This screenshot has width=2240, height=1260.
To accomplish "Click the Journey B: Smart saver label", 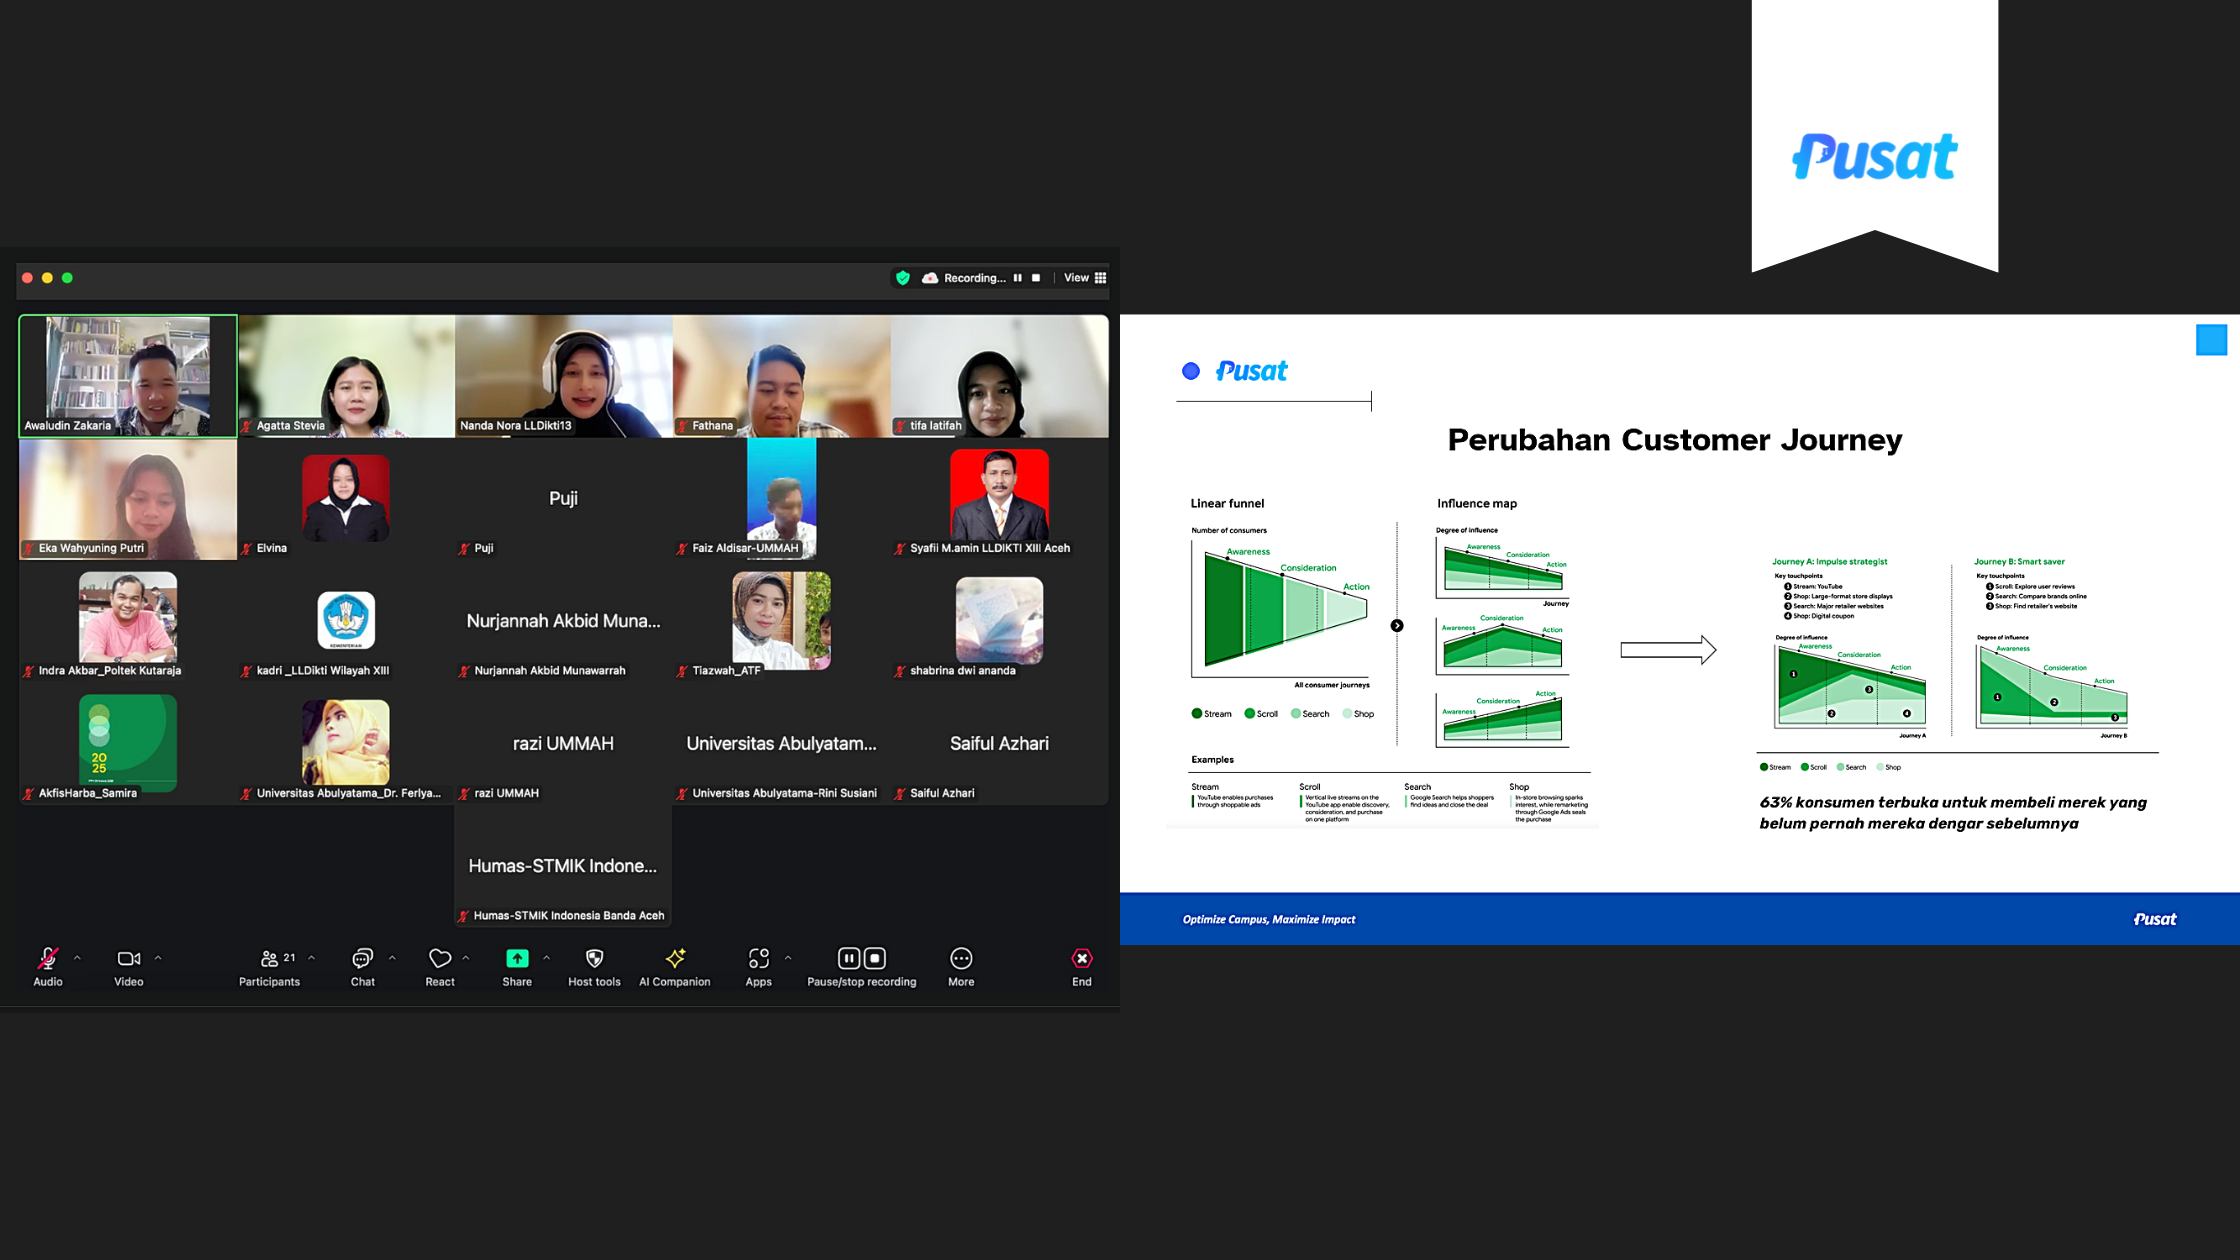I will (2019, 562).
